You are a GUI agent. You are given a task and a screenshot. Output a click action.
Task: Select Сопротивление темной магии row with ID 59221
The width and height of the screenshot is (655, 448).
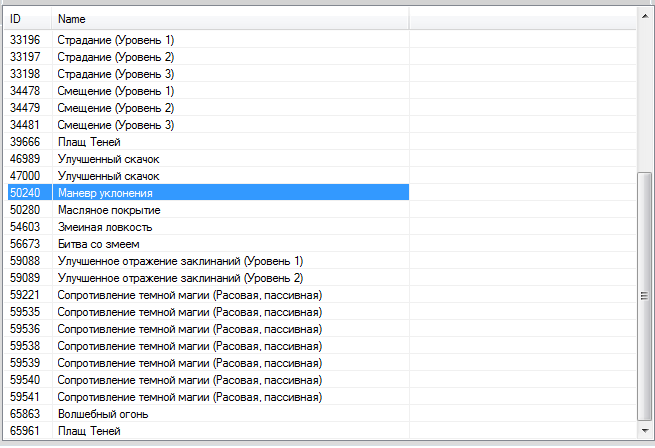tap(190, 295)
